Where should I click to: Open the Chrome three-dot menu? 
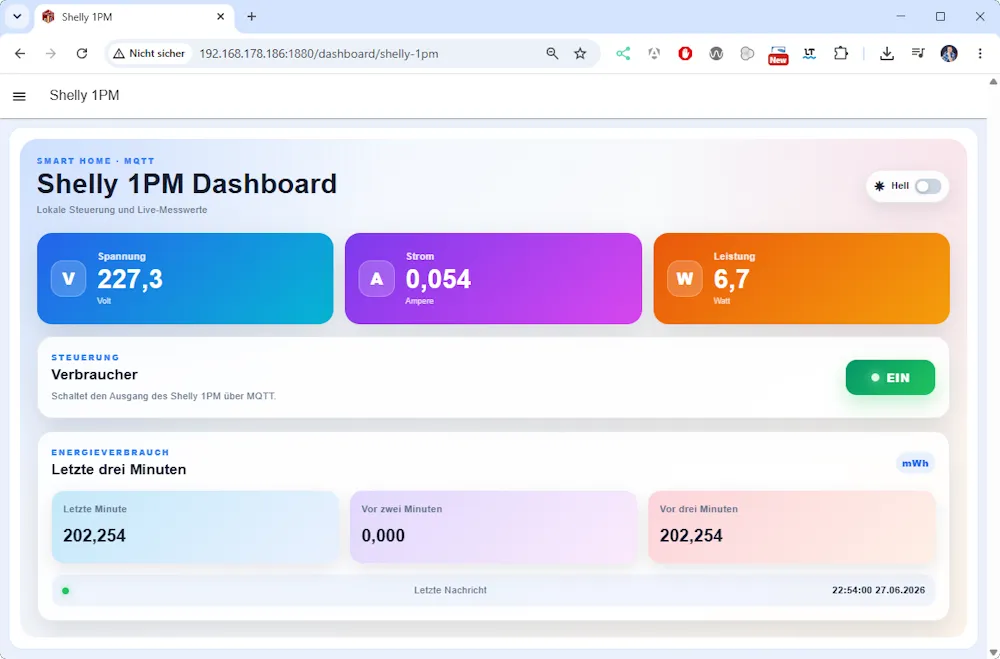[980, 54]
